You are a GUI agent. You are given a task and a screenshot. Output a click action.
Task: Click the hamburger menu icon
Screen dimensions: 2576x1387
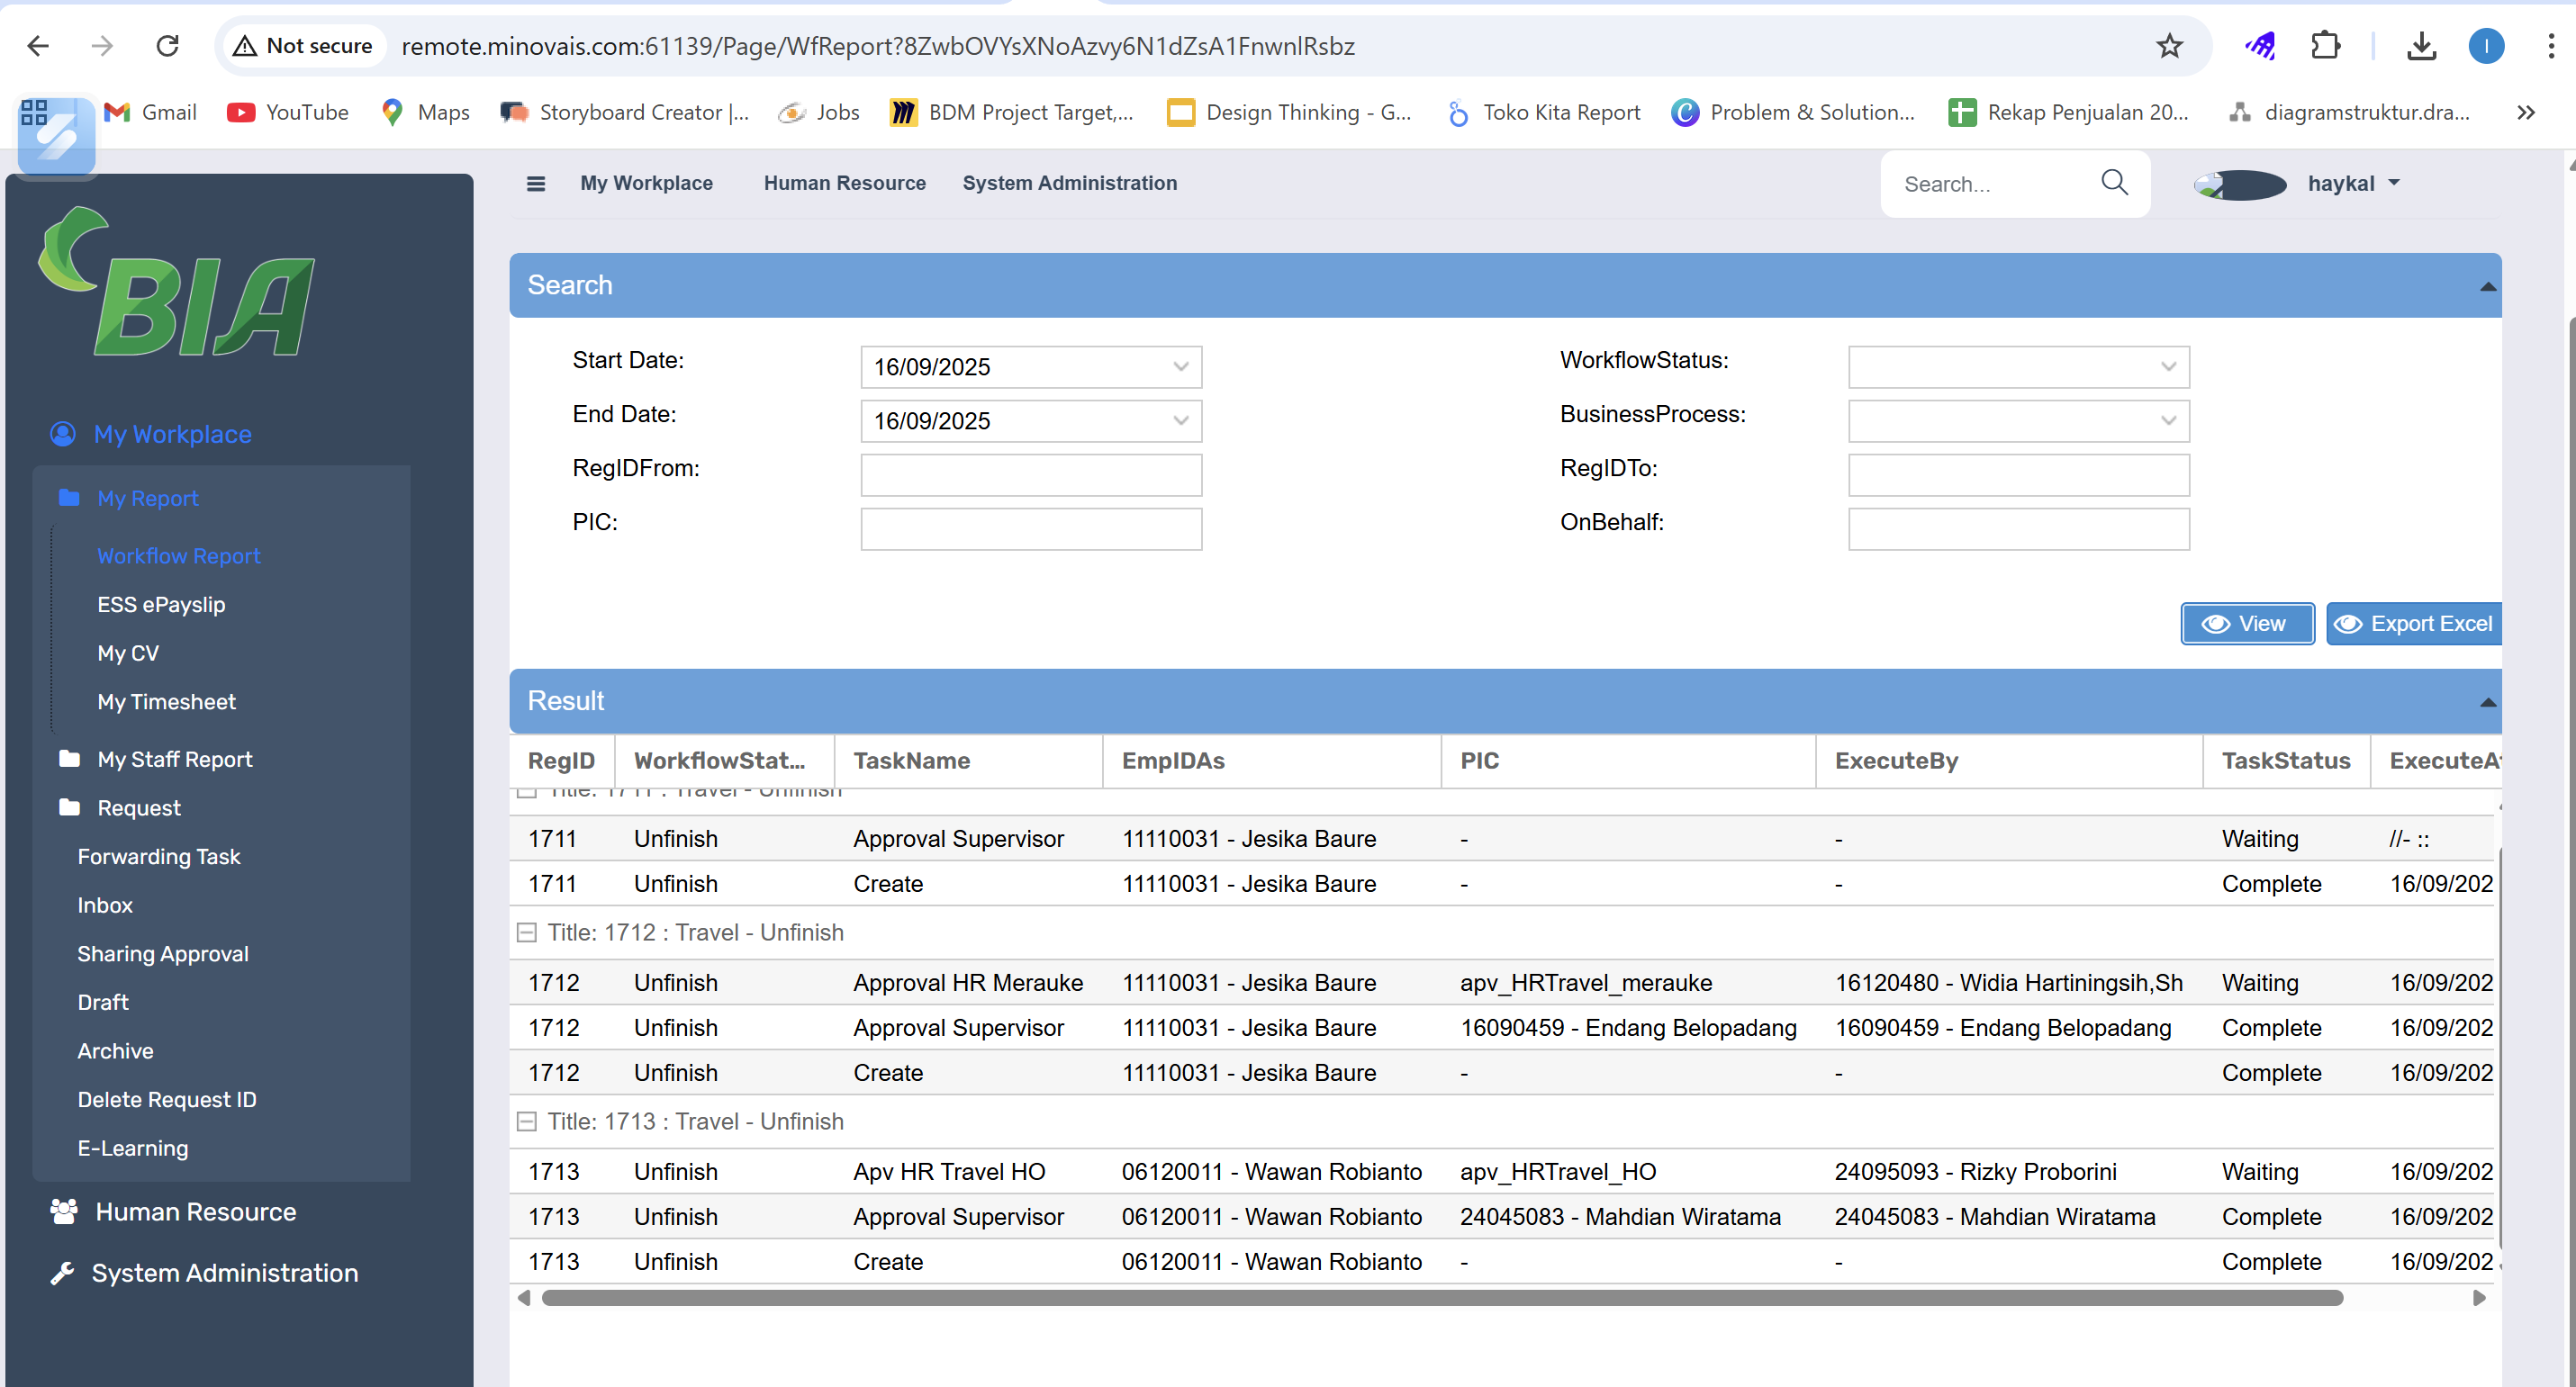tap(536, 183)
